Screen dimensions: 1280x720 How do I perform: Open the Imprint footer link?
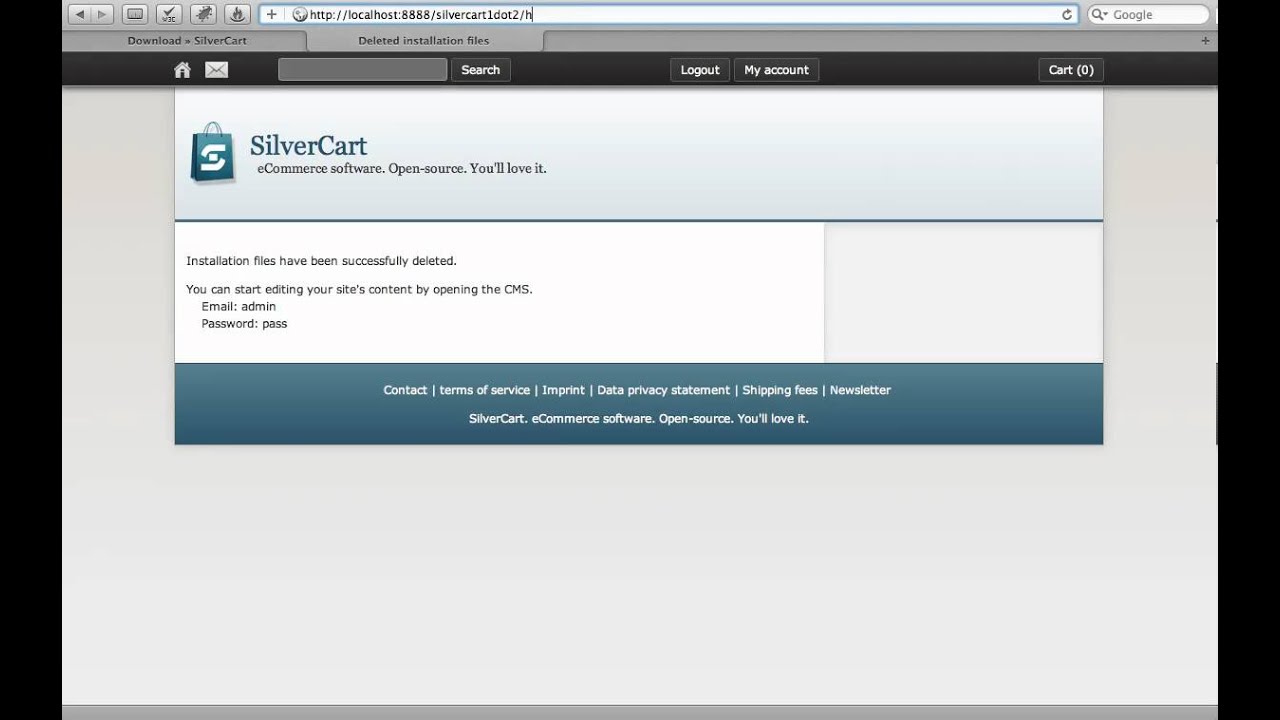[563, 390]
